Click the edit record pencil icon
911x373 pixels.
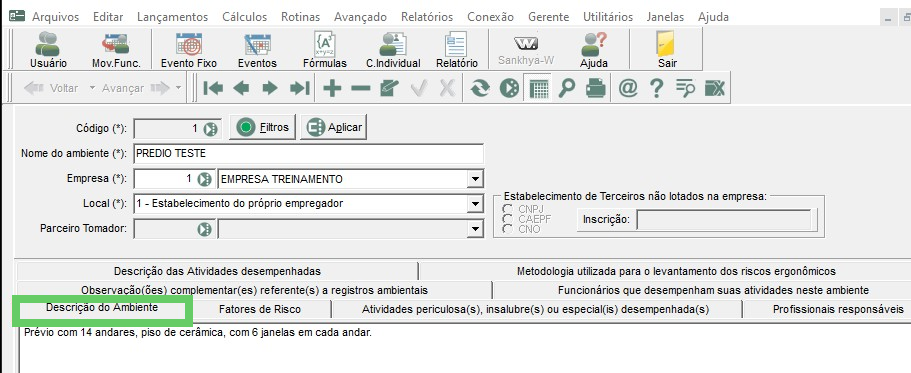pos(389,88)
